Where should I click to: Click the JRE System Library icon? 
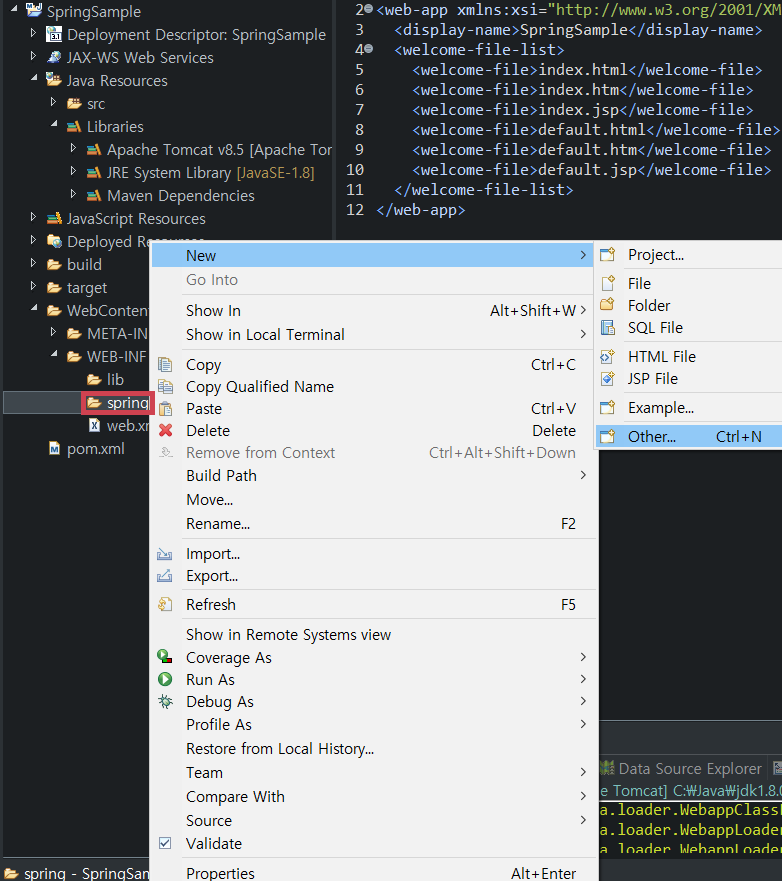tap(94, 173)
